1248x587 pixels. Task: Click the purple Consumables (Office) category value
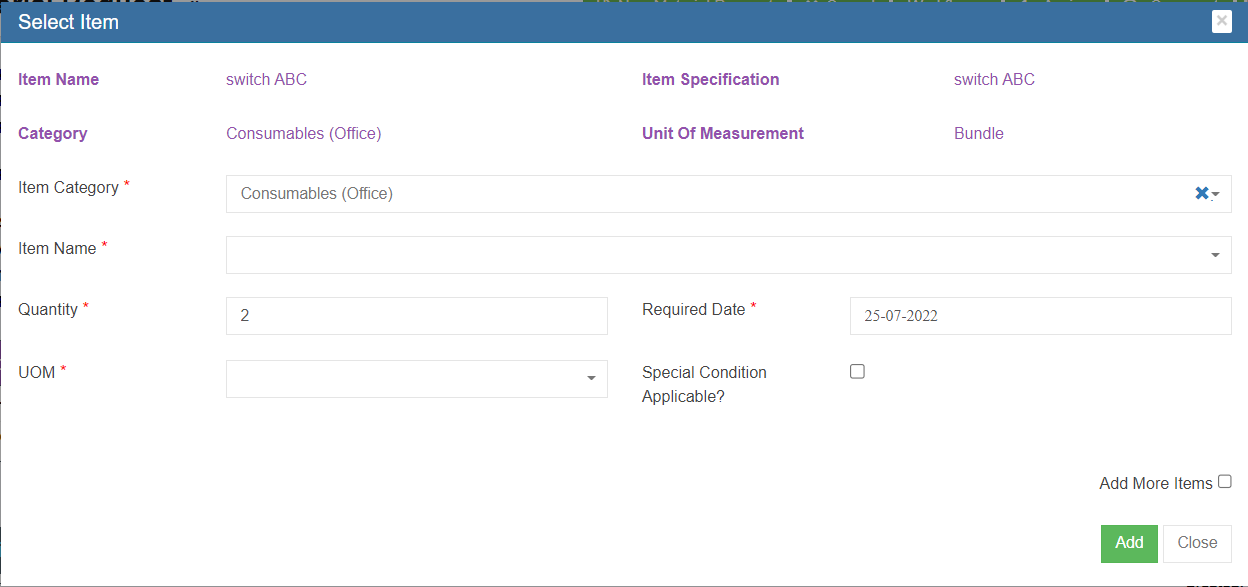click(303, 133)
